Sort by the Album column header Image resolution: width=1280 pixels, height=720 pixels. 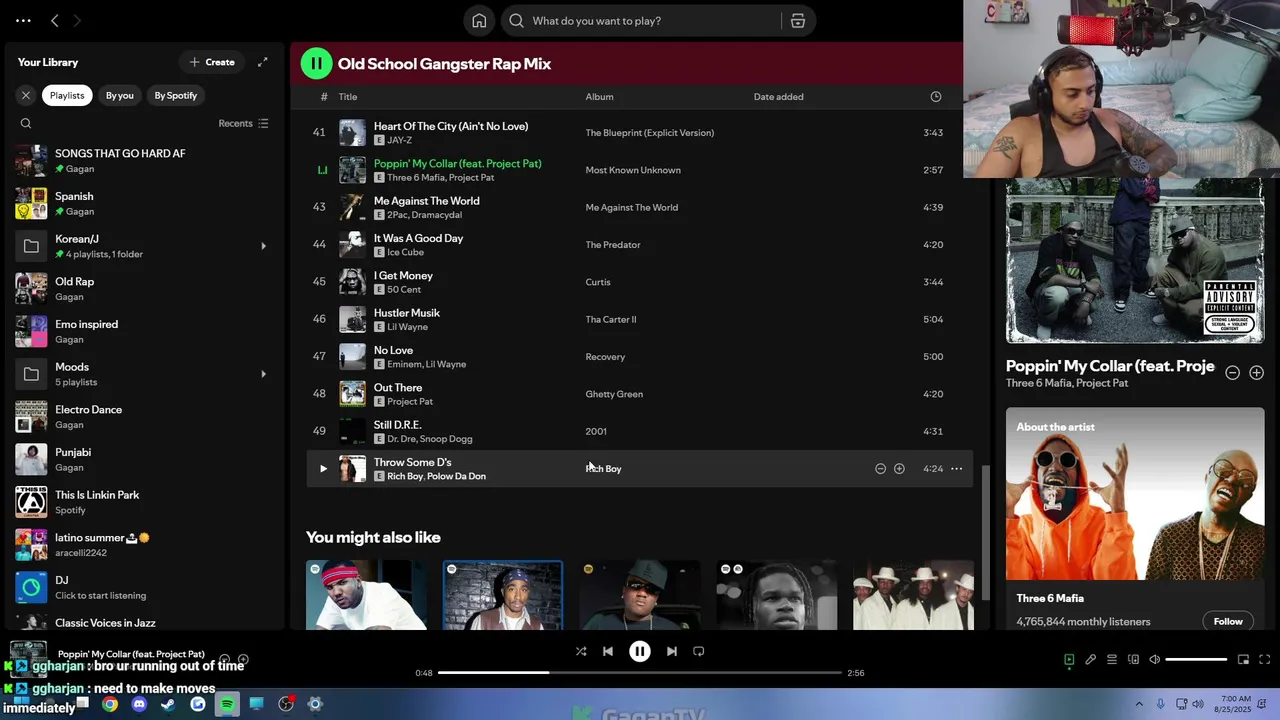(599, 97)
